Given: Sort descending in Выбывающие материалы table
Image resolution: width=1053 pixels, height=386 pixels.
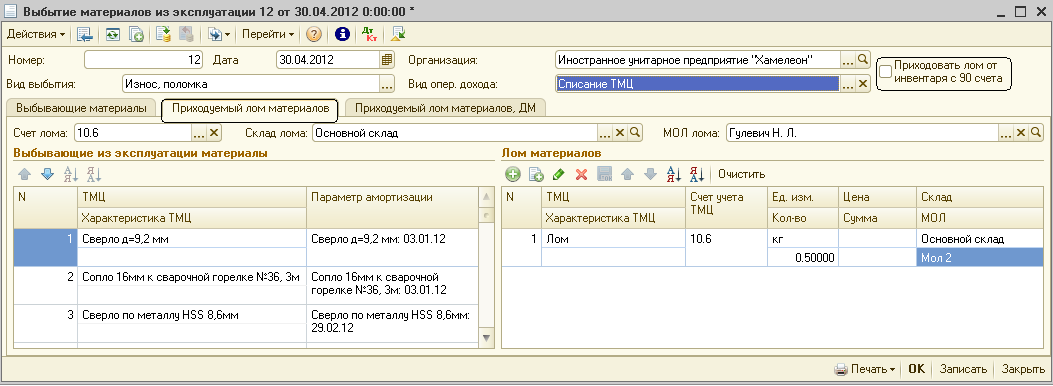Looking at the screenshot, I should (94, 175).
